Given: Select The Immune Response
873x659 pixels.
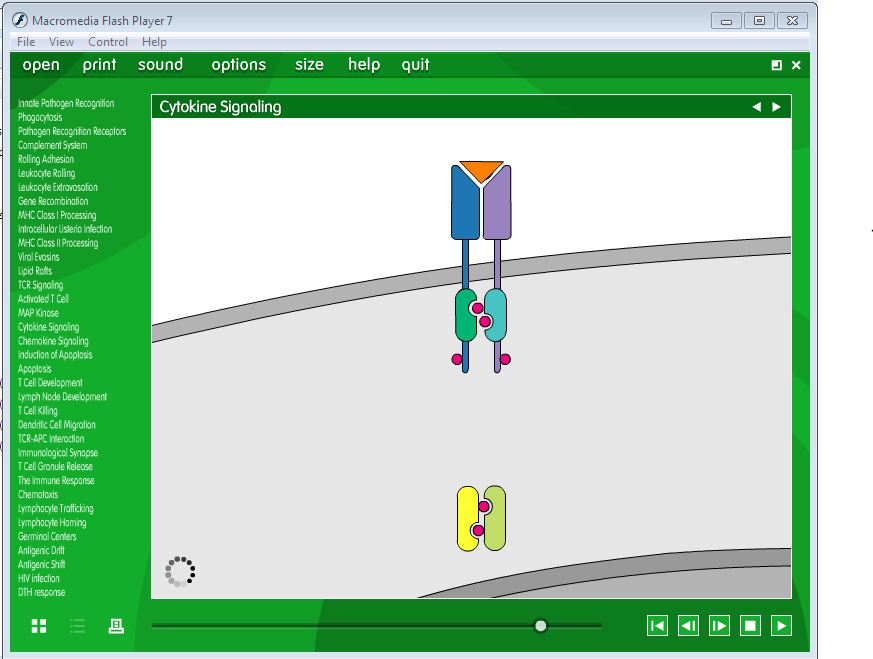Looking at the screenshot, I should coord(56,481).
